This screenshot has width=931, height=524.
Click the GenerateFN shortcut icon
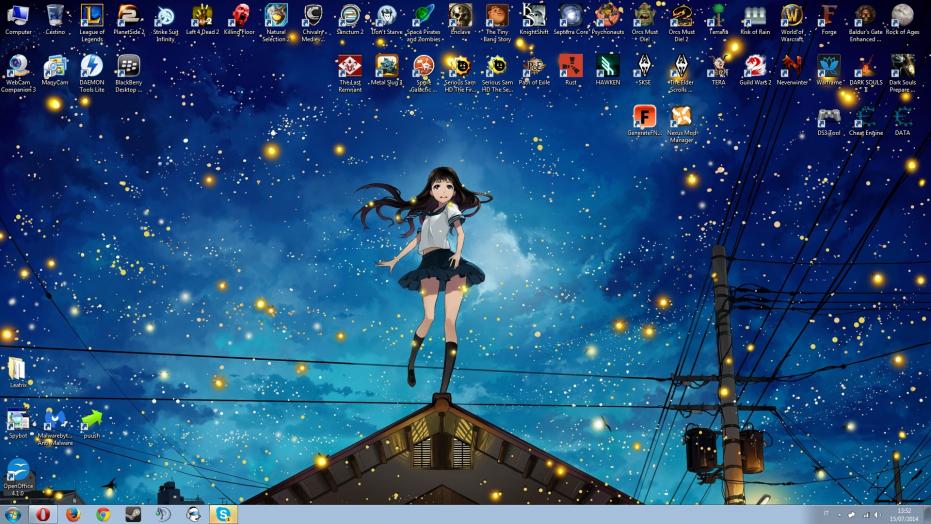645,120
